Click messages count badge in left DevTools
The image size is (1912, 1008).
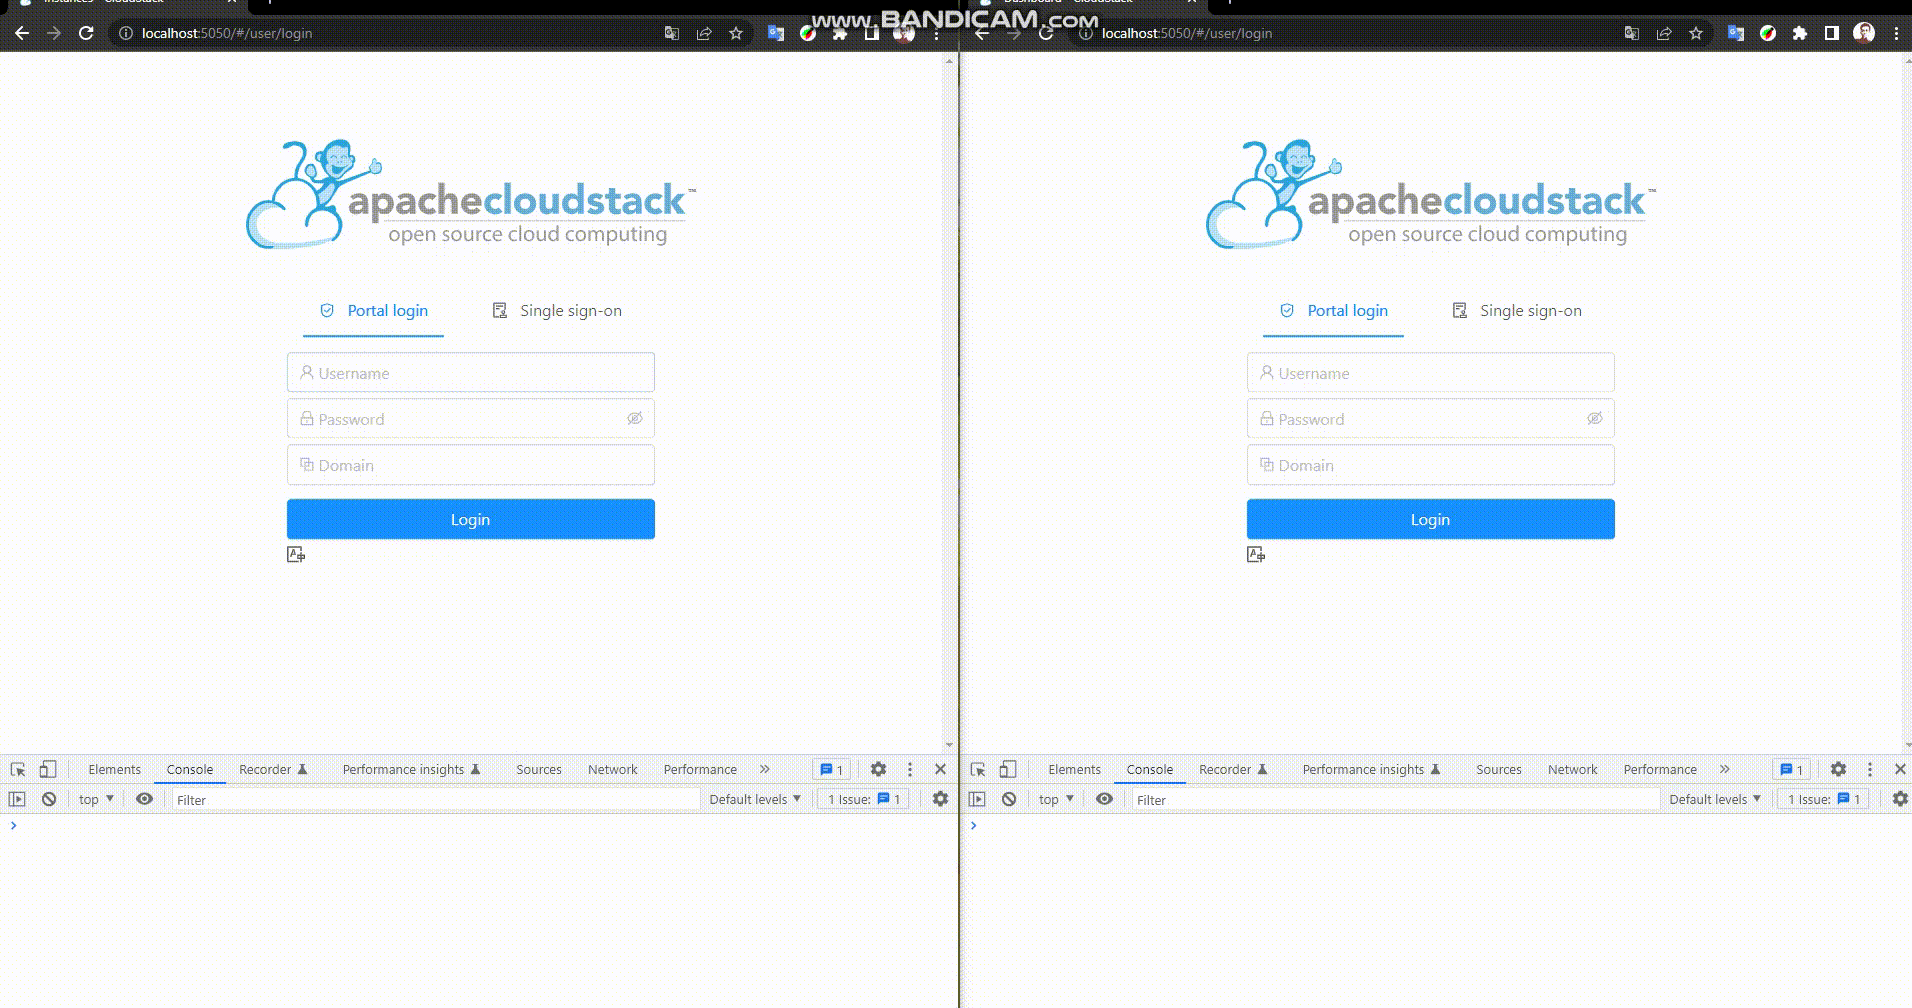(832, 769)
